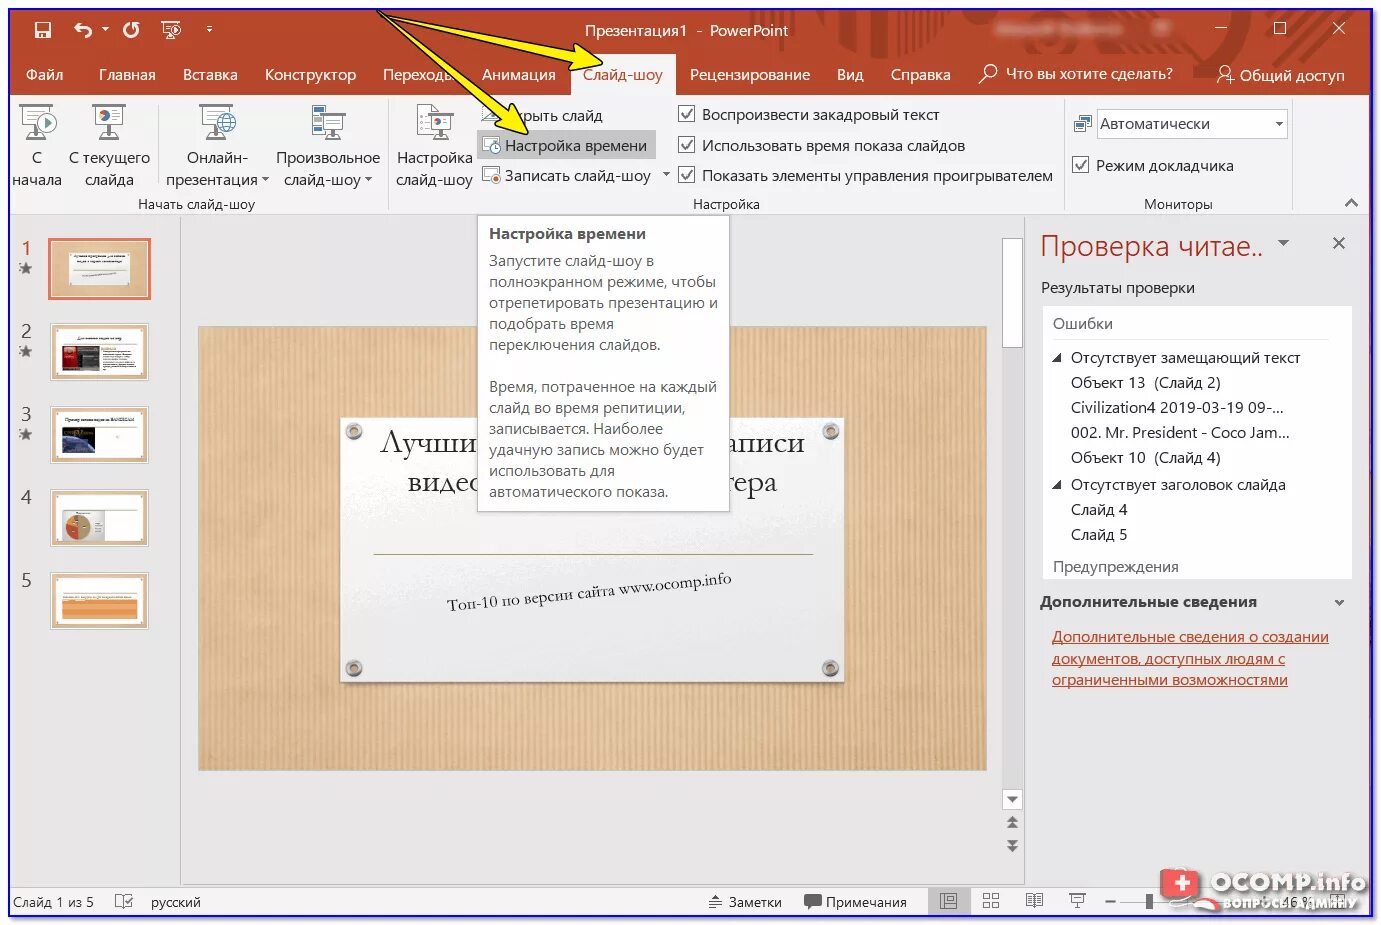Image resolution: width=1381 pixels, height=925 pixels.
Task: Switch to the 'Вставка' tab
Action: (x=210, y=75)
